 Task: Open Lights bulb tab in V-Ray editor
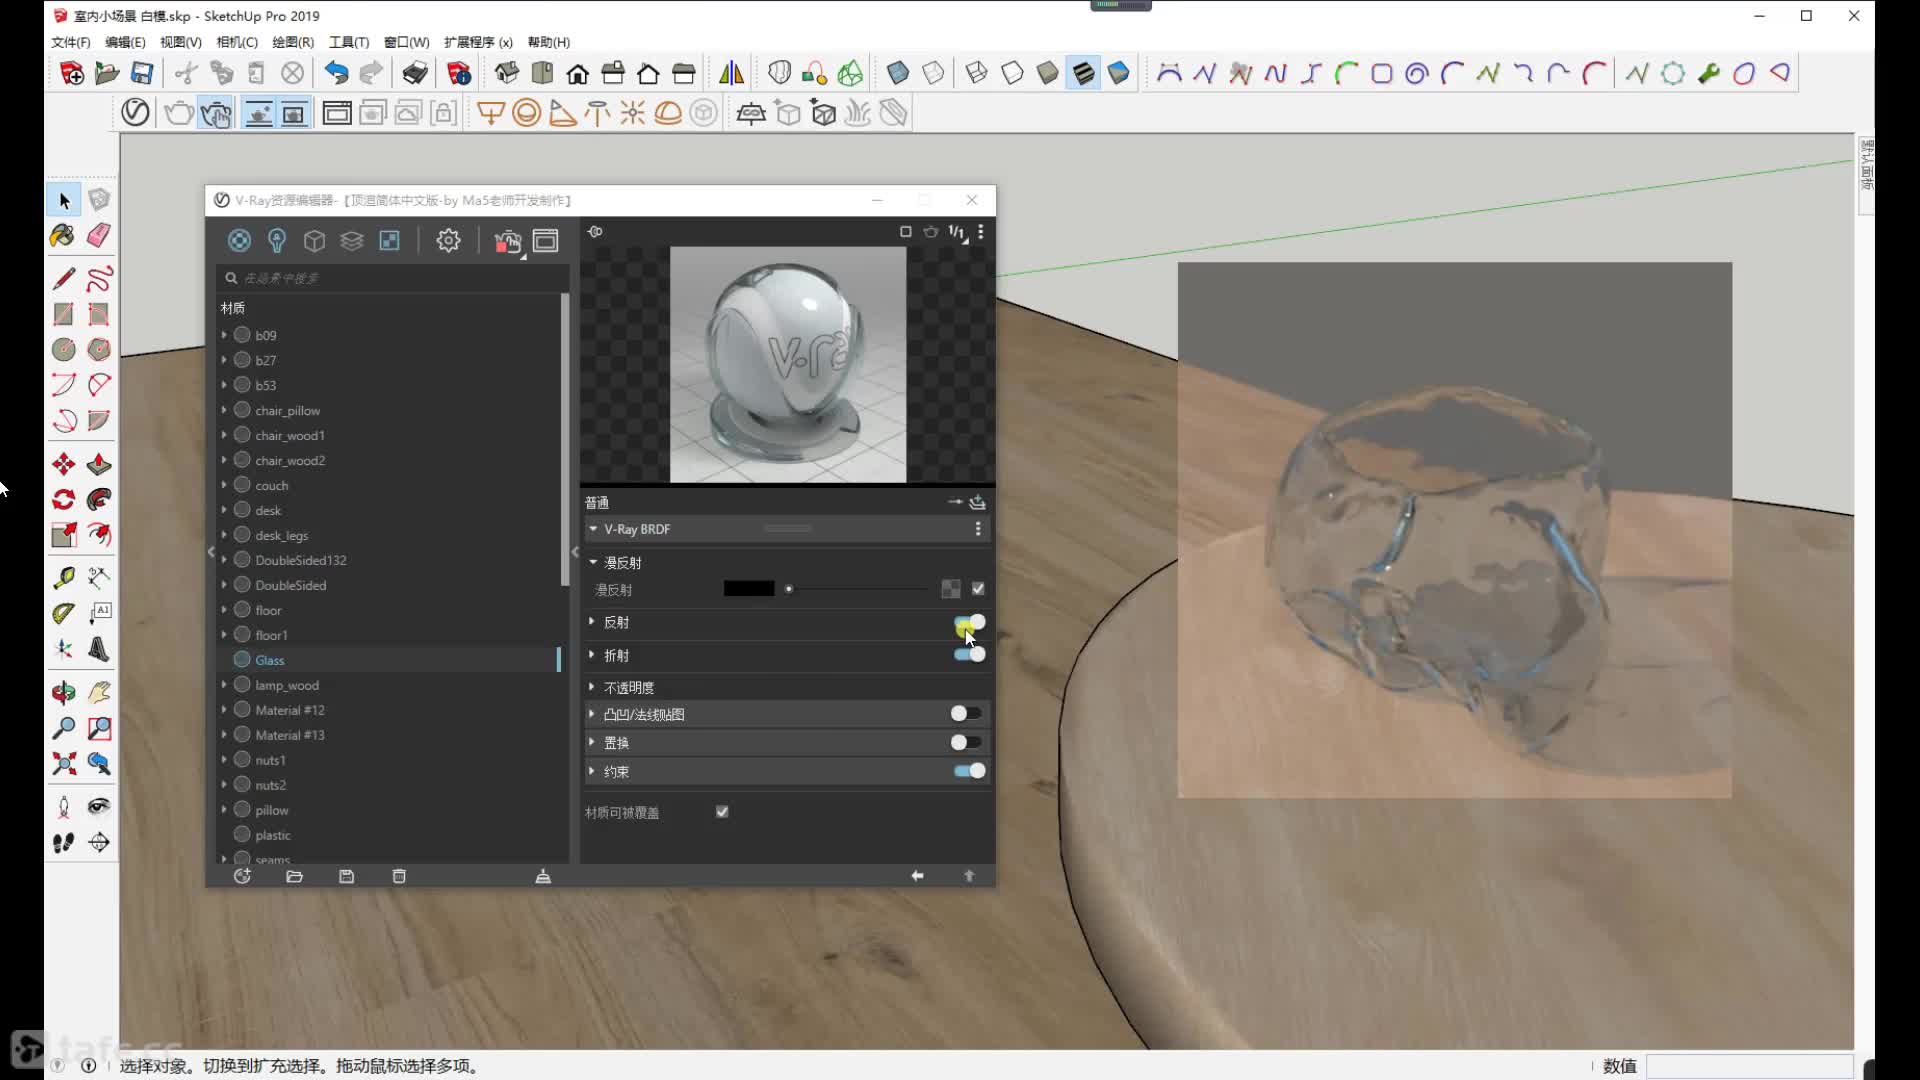pyautogui.click(x=277, y=241)
